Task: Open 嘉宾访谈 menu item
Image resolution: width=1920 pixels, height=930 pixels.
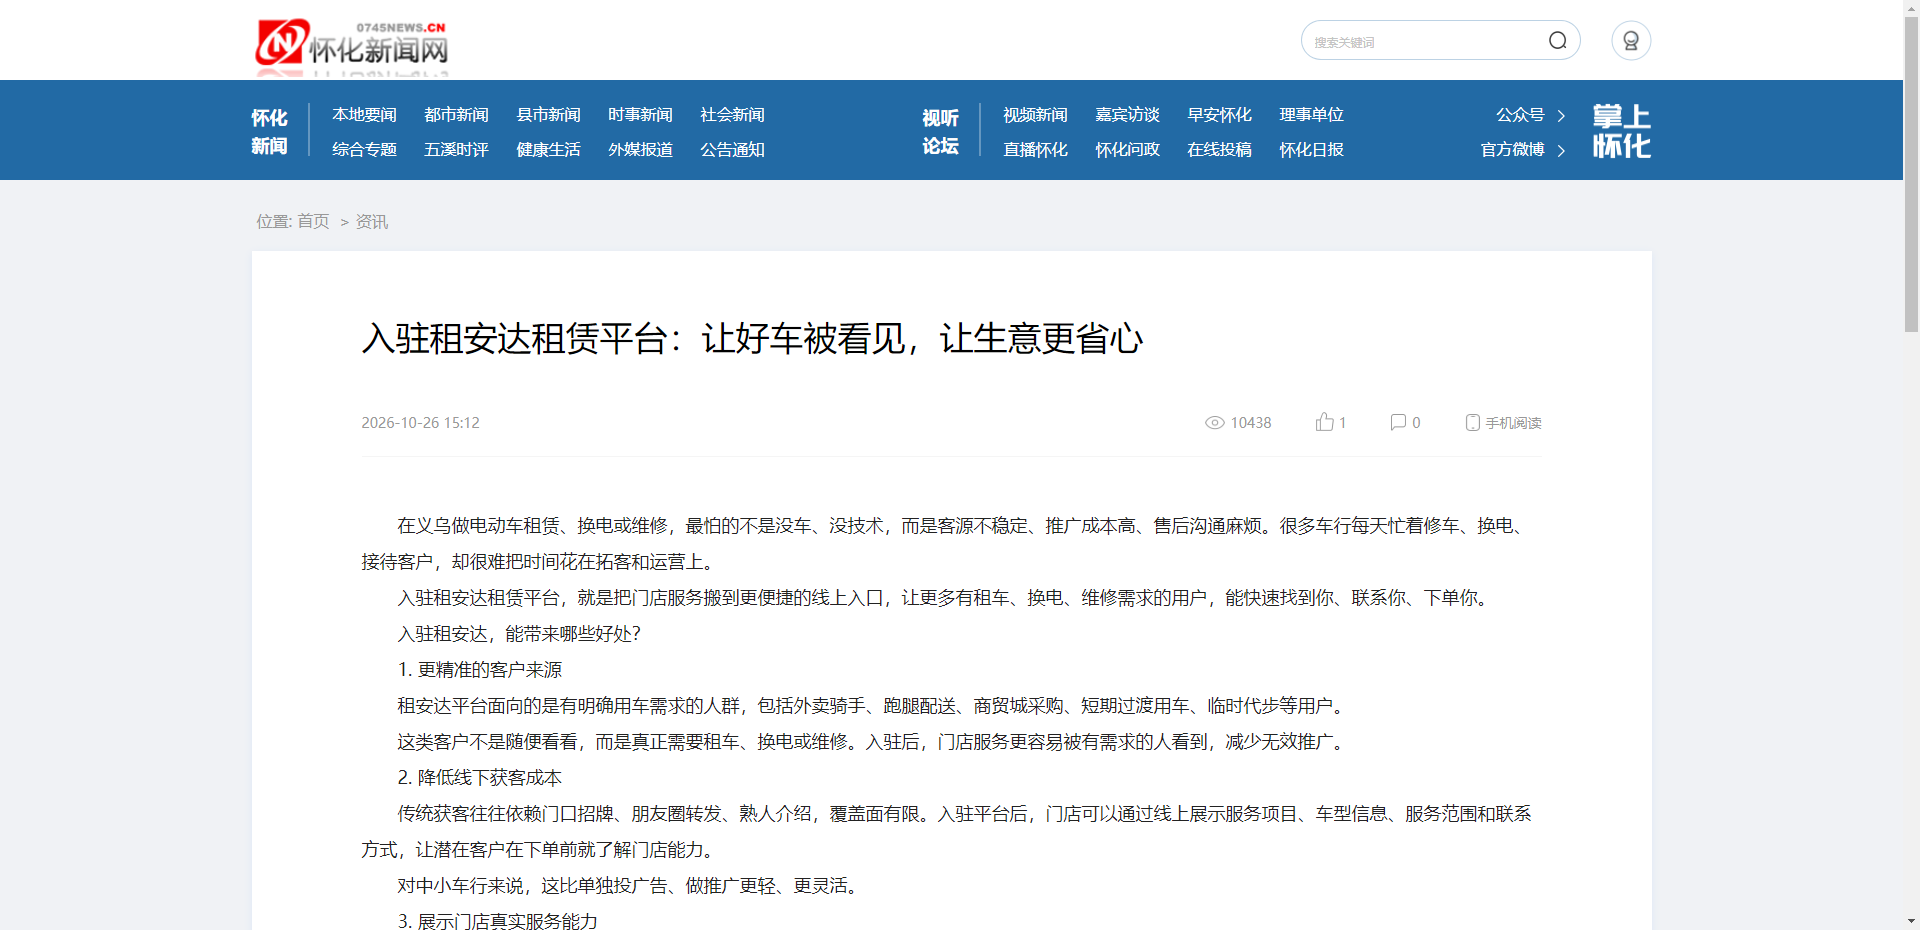Action: [x=1127, y=115]
